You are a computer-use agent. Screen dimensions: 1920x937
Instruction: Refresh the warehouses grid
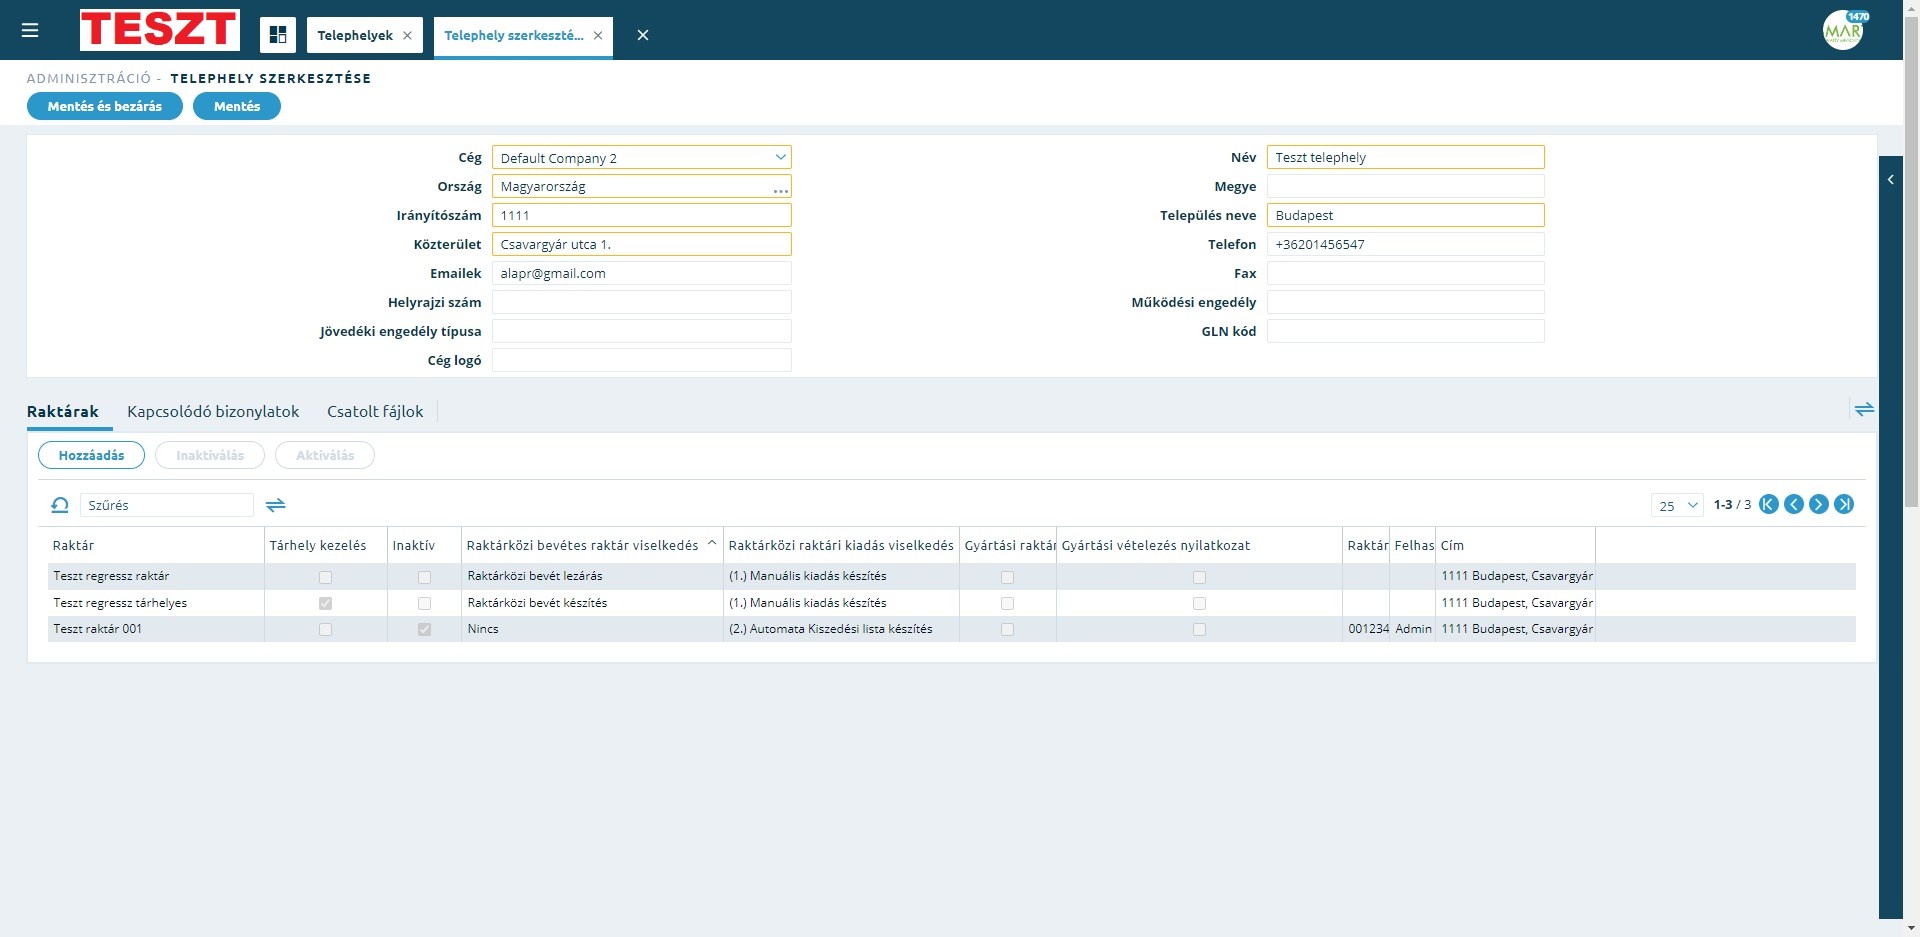[x=60, y=505]
